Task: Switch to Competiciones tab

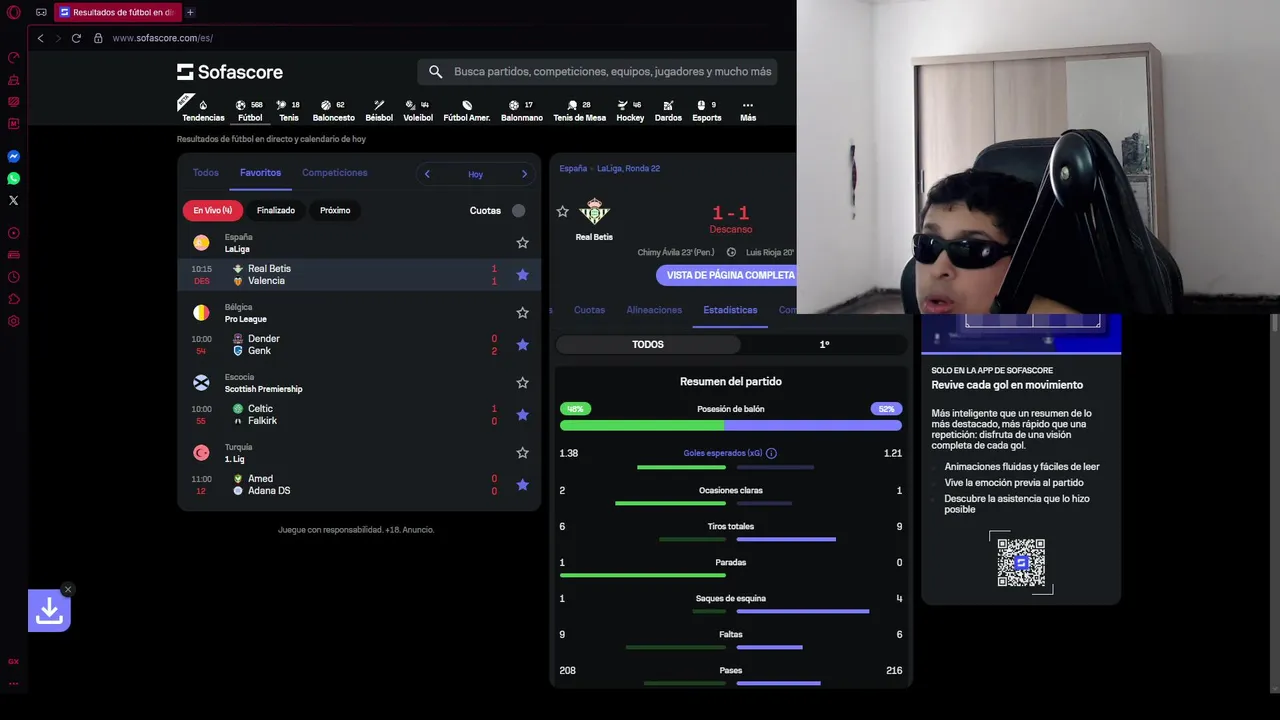Action: 335,173
